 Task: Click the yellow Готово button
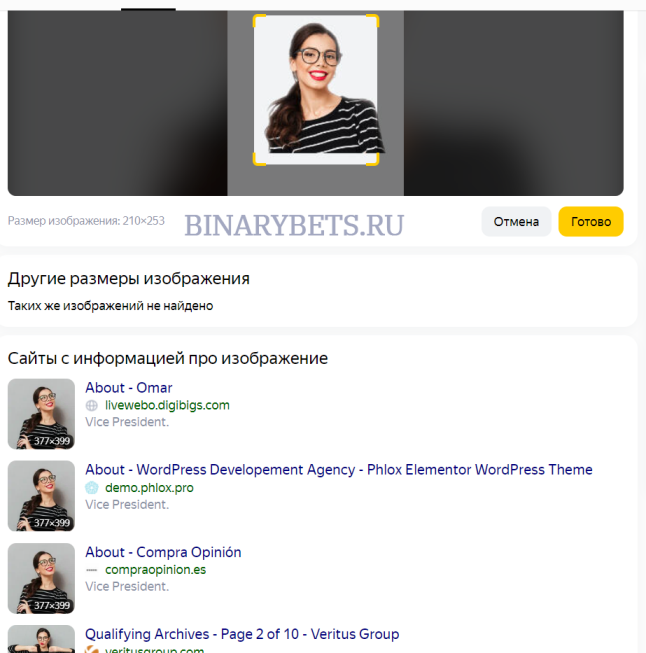click(x=591, y=222)
